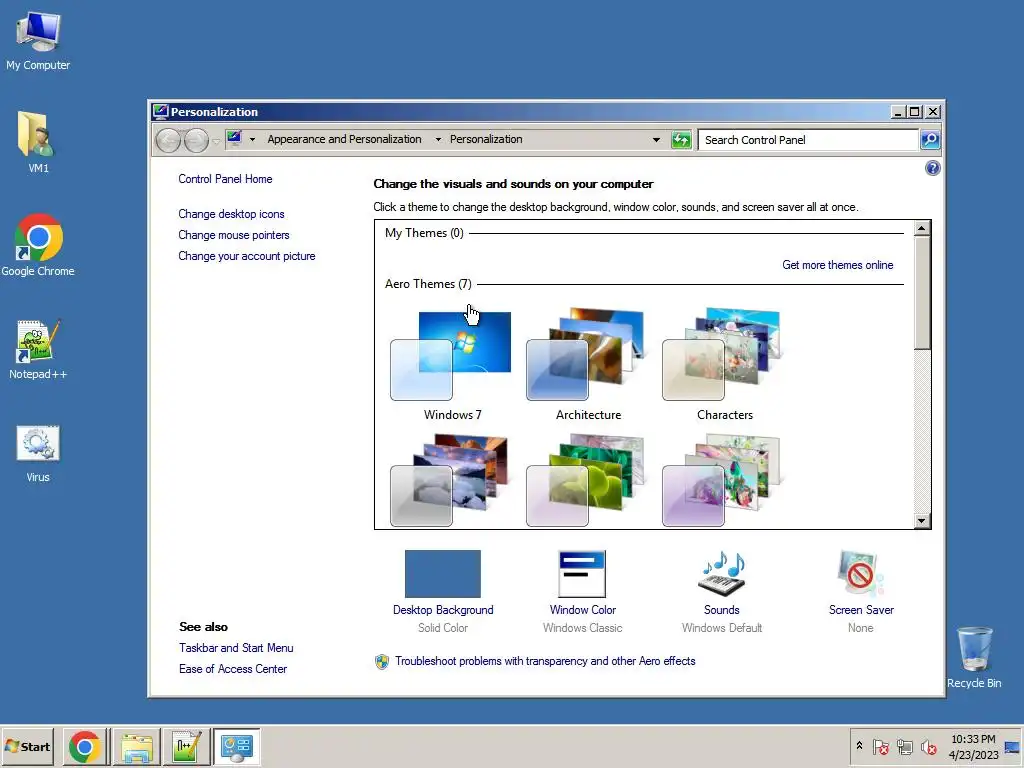
Task: Open Control Panel Home link
Action: pos(225,179)
